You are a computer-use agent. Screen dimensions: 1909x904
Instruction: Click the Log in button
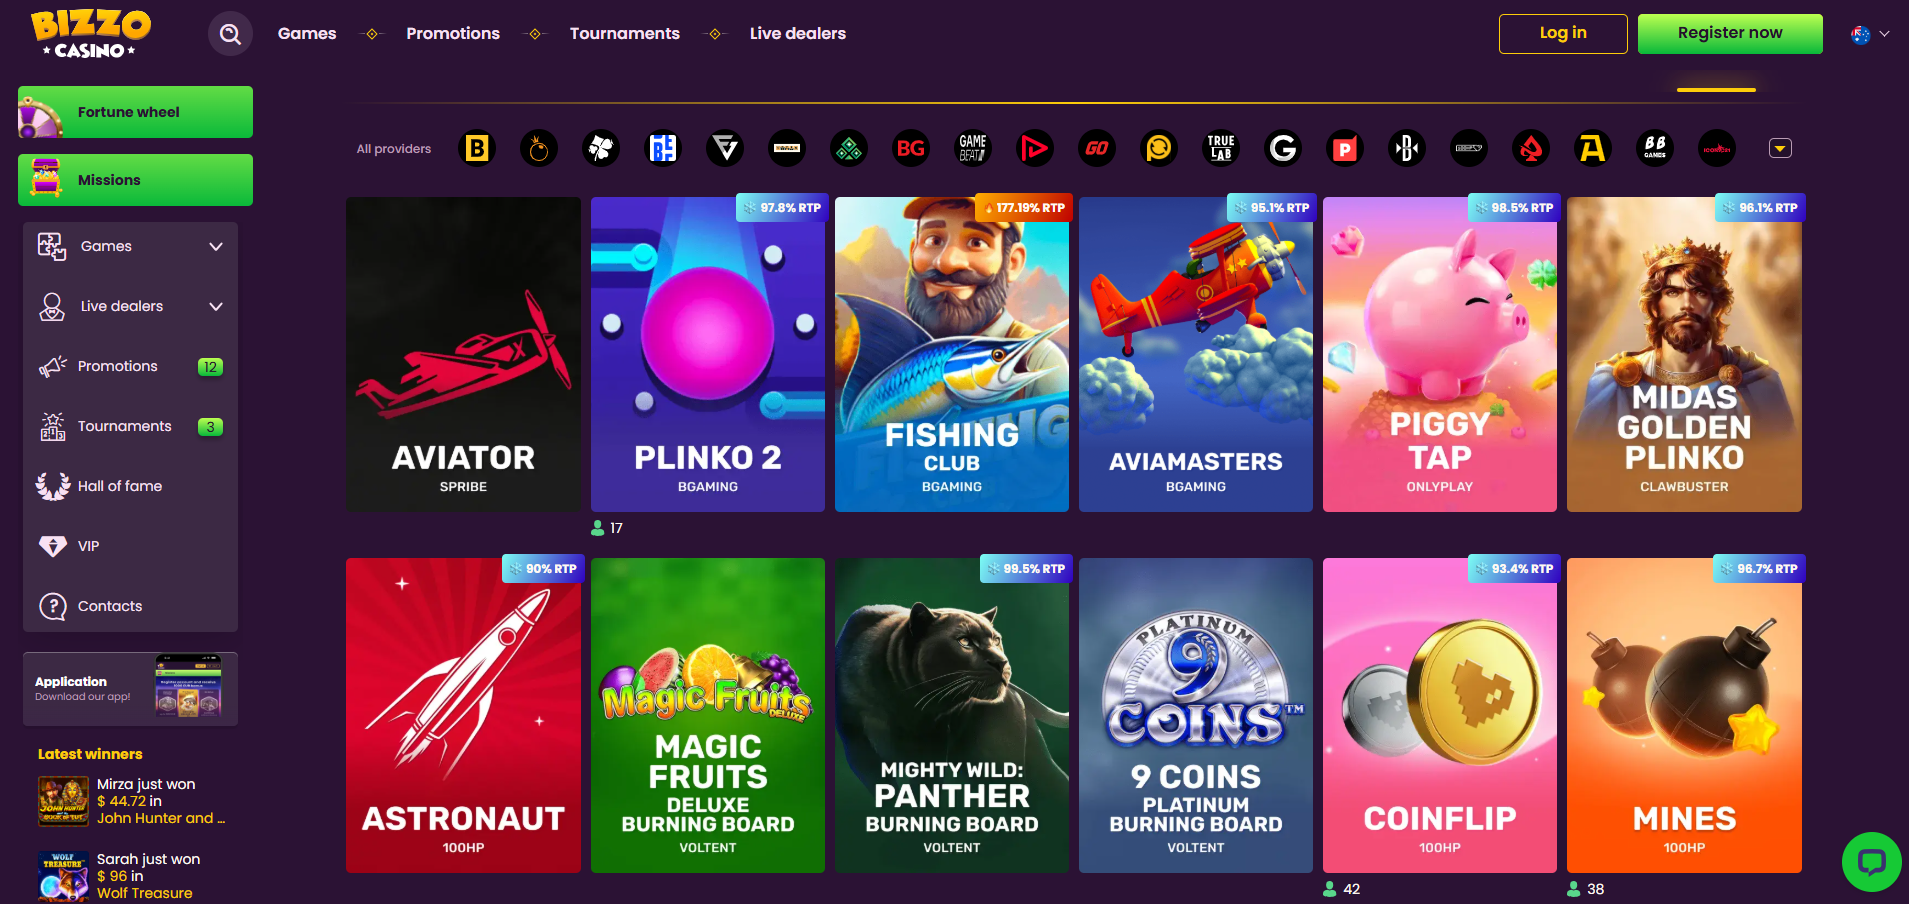point(1562,33)
